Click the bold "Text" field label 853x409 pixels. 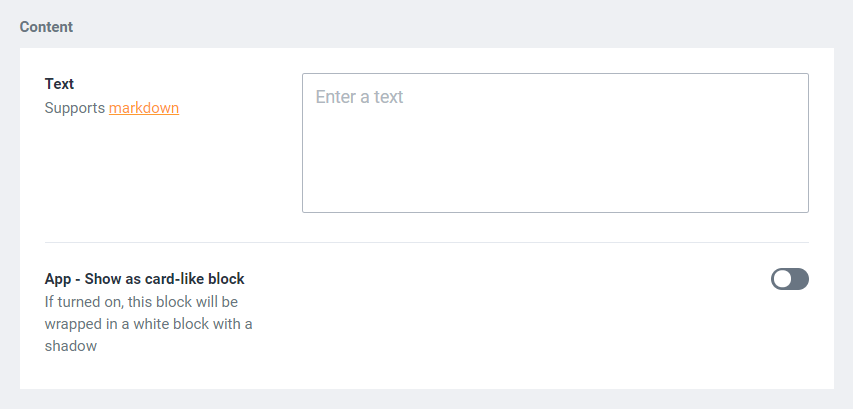(x=60, y=84)
